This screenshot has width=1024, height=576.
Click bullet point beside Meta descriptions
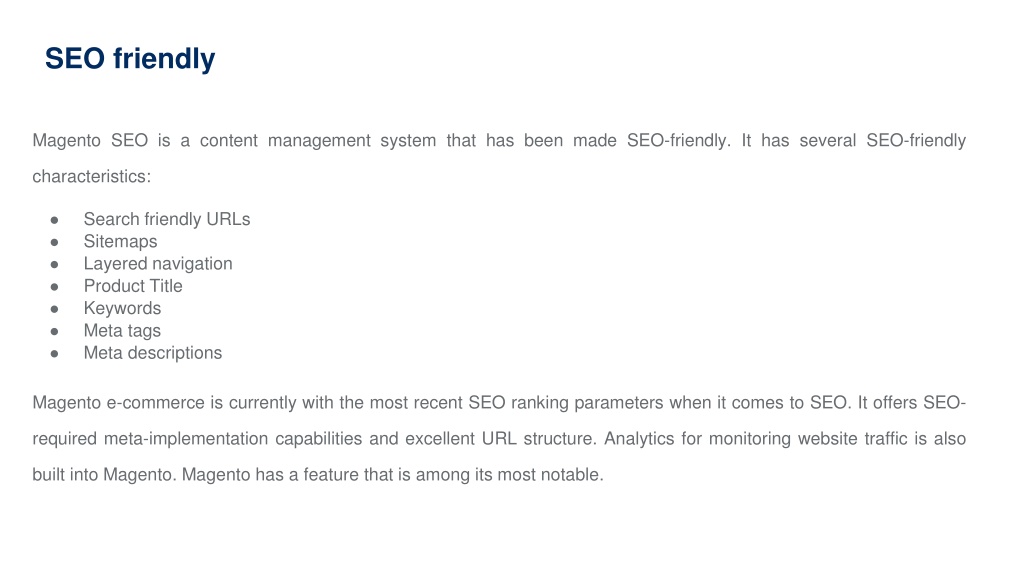click(x=54, y=353)
